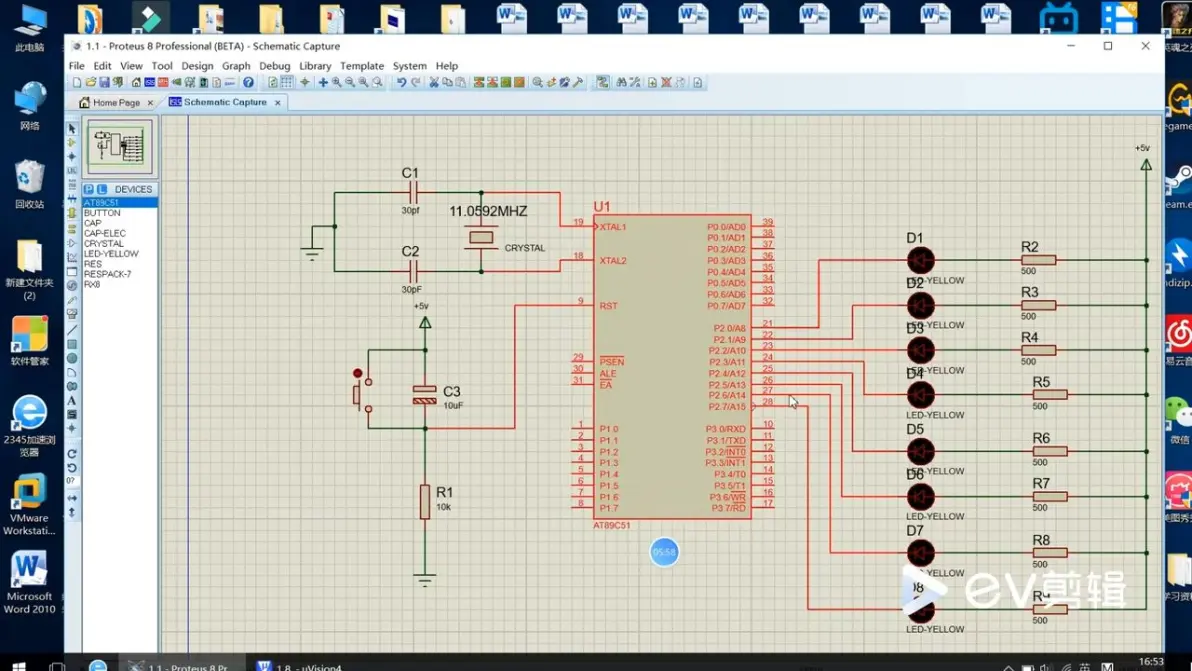Click the Cut scissors icon

[x=434, y=83]
